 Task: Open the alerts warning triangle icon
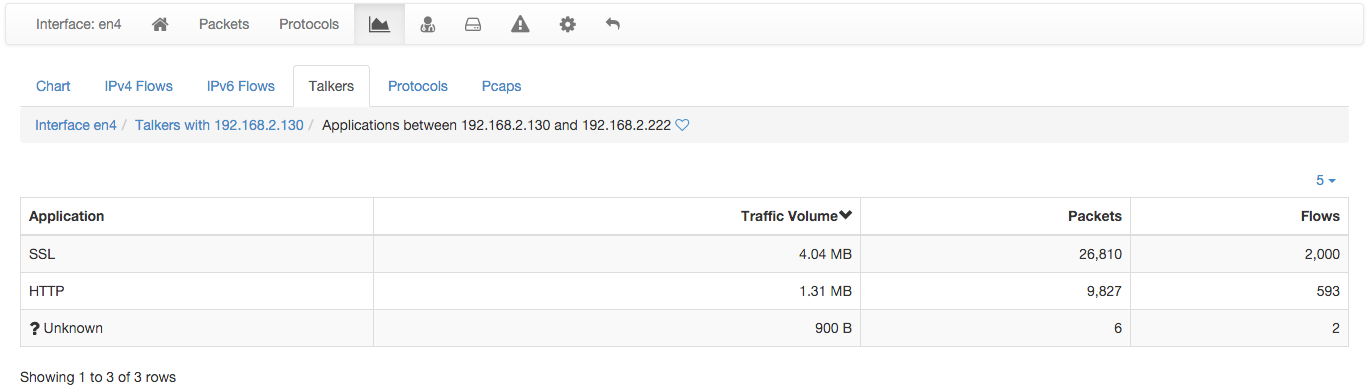520,24
